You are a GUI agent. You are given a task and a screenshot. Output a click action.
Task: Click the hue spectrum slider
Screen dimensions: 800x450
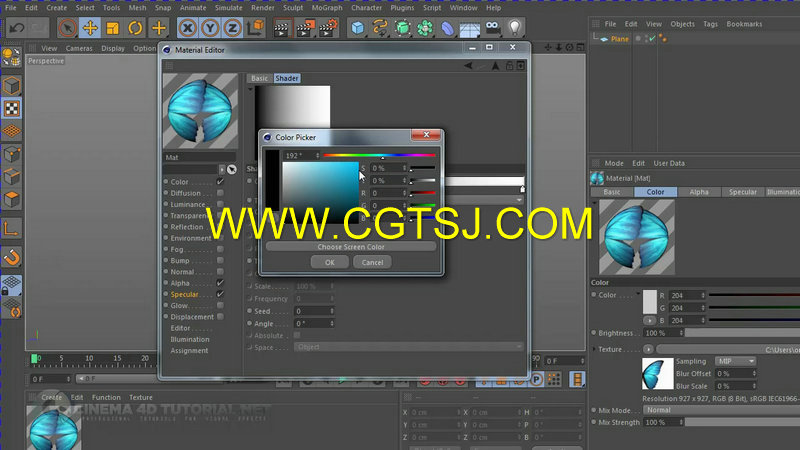tap(380, 155)
